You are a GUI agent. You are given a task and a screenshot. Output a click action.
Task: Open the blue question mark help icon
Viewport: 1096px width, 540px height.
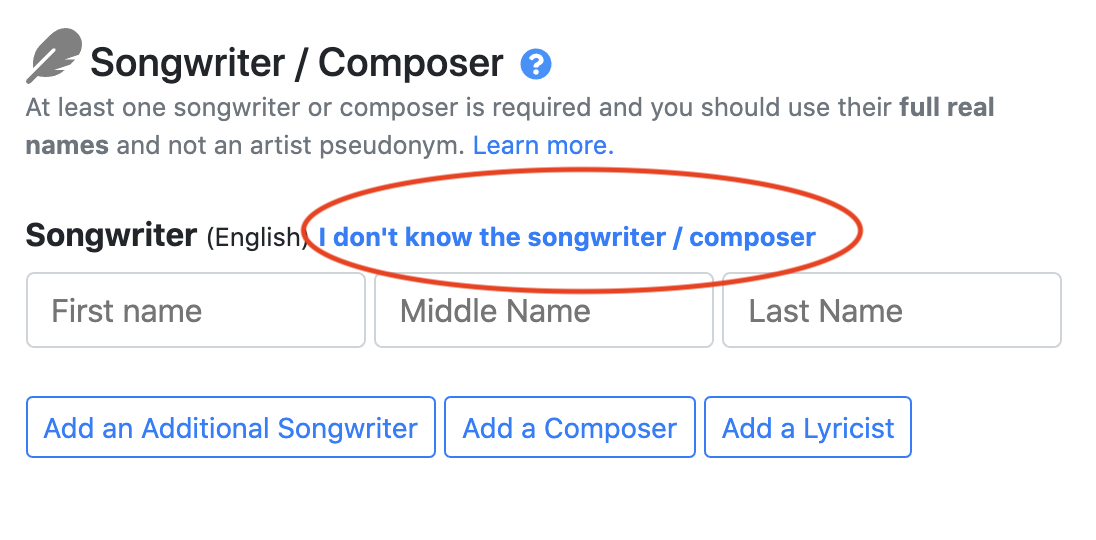(536, 64)
